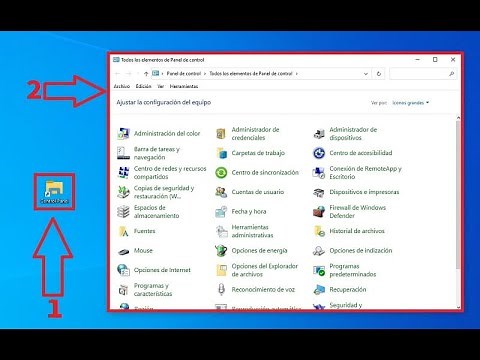Screen dimensions: 480x360
Task: Open the Historial de archivos icon
Action: [x=319, y=231]
